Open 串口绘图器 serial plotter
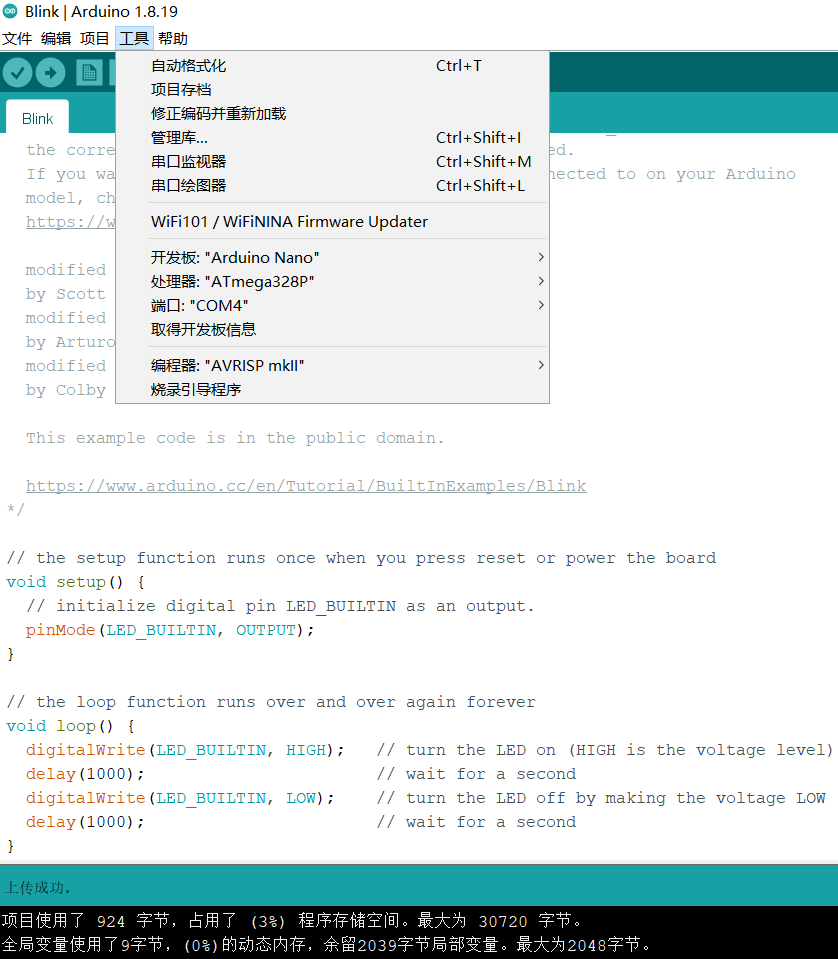Screen dimensions: 838x959 (x=333, y=185)
